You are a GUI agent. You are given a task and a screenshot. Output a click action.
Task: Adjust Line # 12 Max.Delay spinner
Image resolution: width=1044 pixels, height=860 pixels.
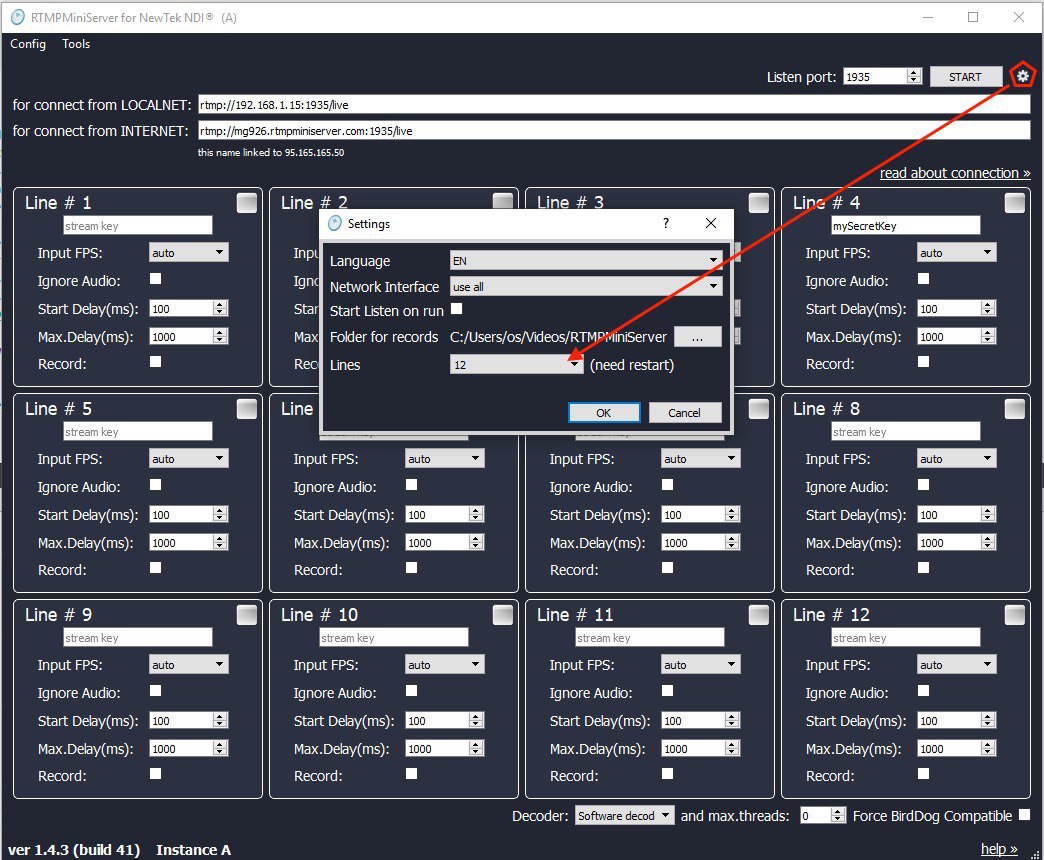(x=988, y=748)
